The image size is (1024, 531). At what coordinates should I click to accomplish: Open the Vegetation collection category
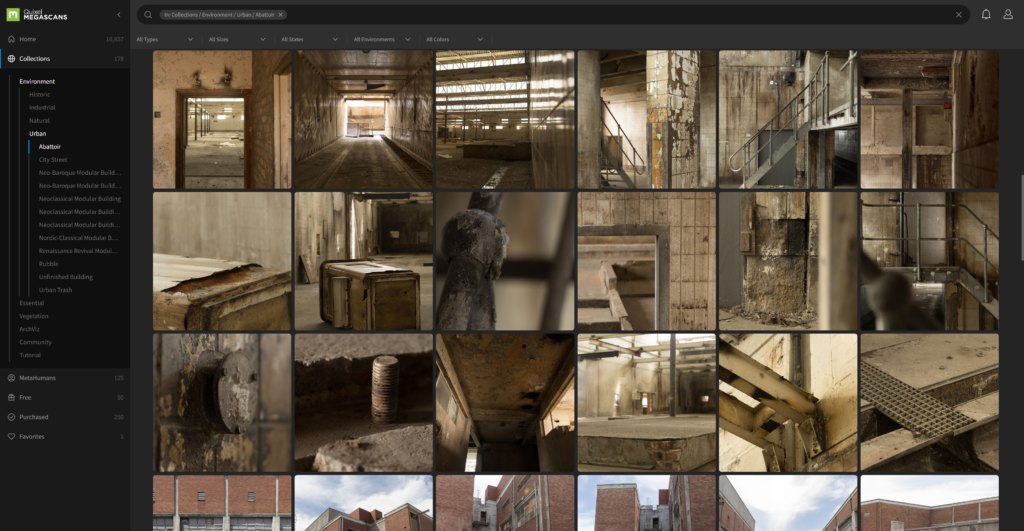(33, 316)
